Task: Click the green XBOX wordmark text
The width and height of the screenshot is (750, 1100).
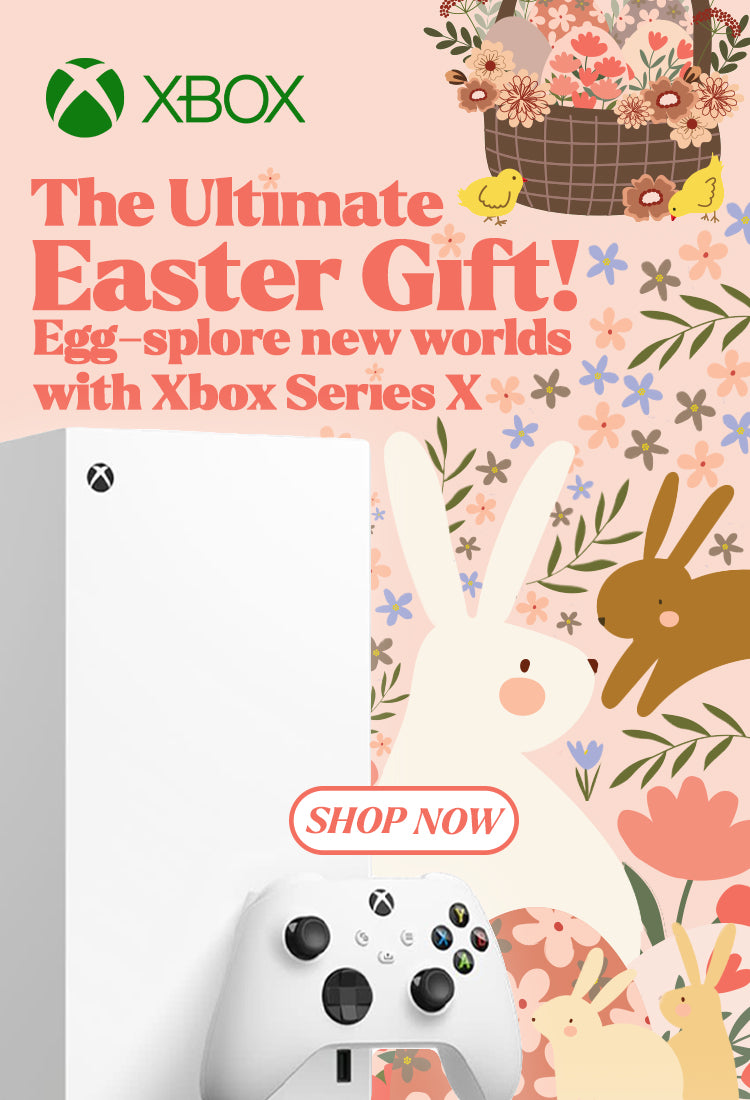Action: (224, 99)
